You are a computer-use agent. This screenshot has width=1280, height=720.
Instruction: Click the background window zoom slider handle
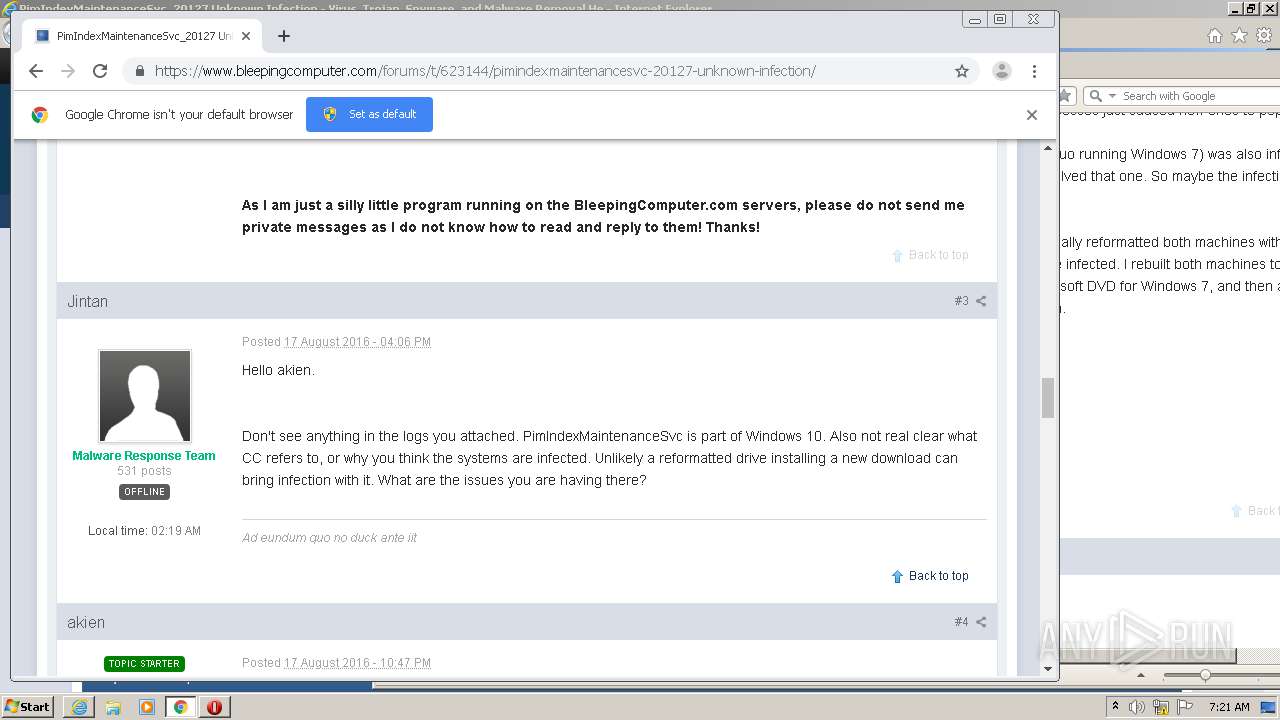click(x=1205, y=675)
